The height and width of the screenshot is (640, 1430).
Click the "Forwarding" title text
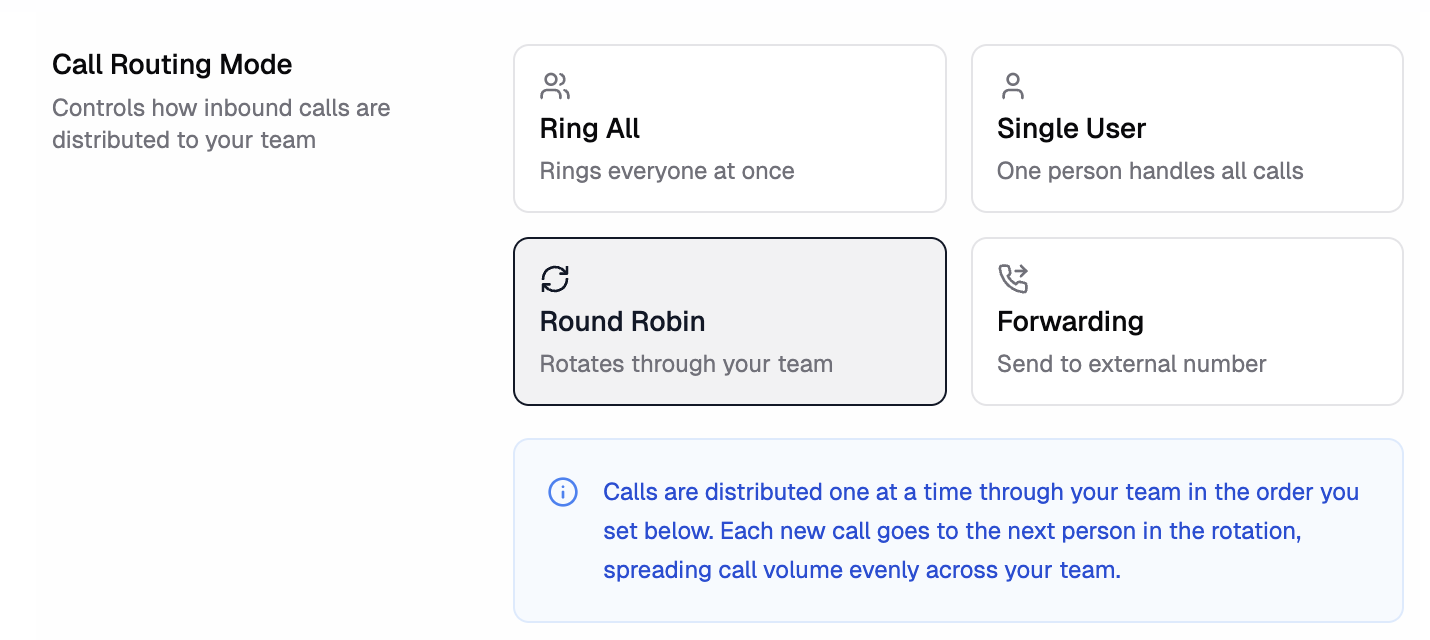coord(1070,322)
